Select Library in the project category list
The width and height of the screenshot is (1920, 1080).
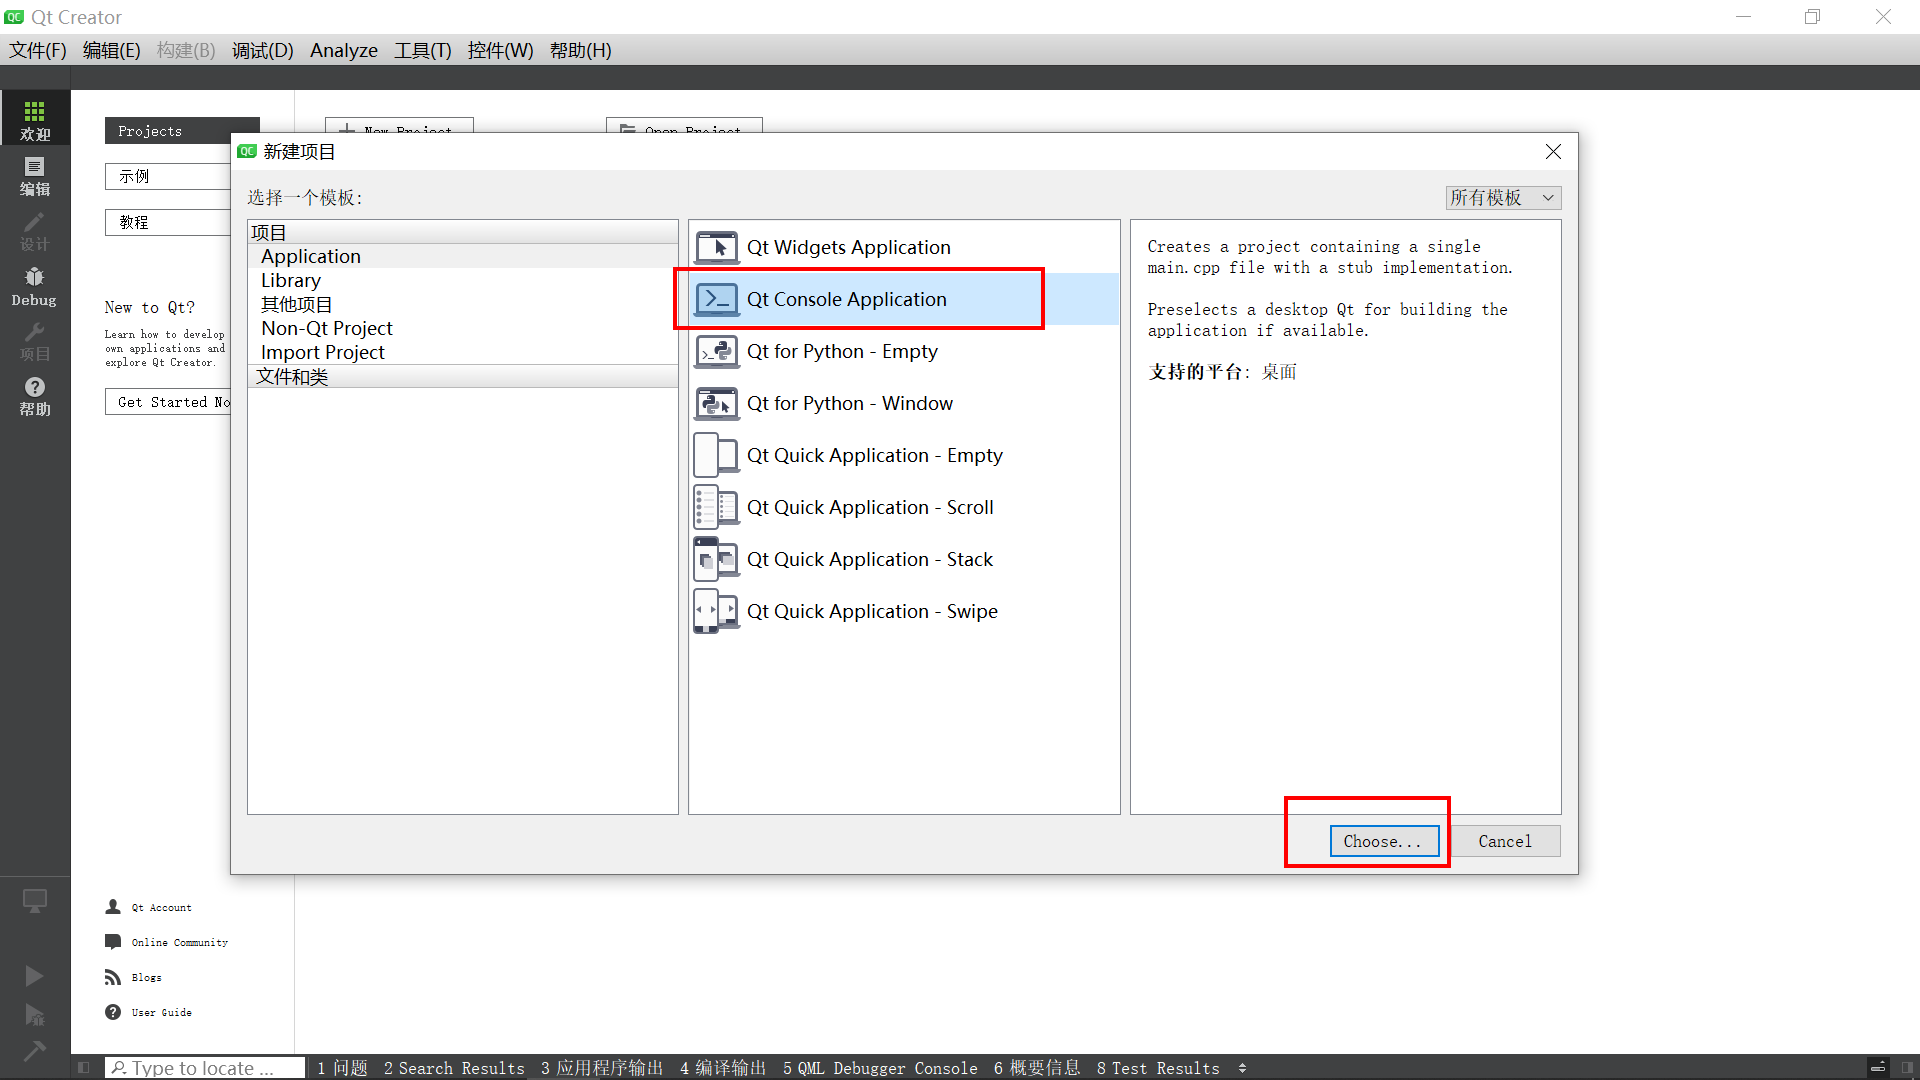pos(291,281)
